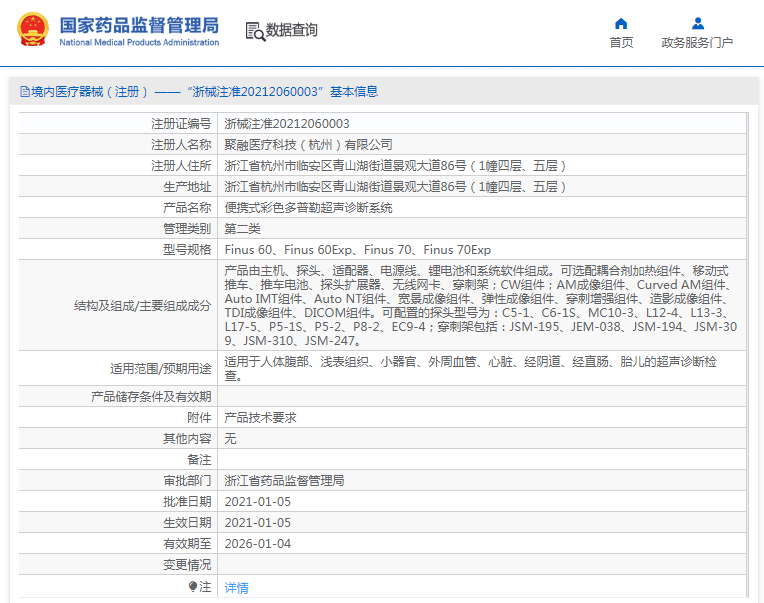
Task: Click the 产品储存条件及有效期 label
Action: coord(151,396)
